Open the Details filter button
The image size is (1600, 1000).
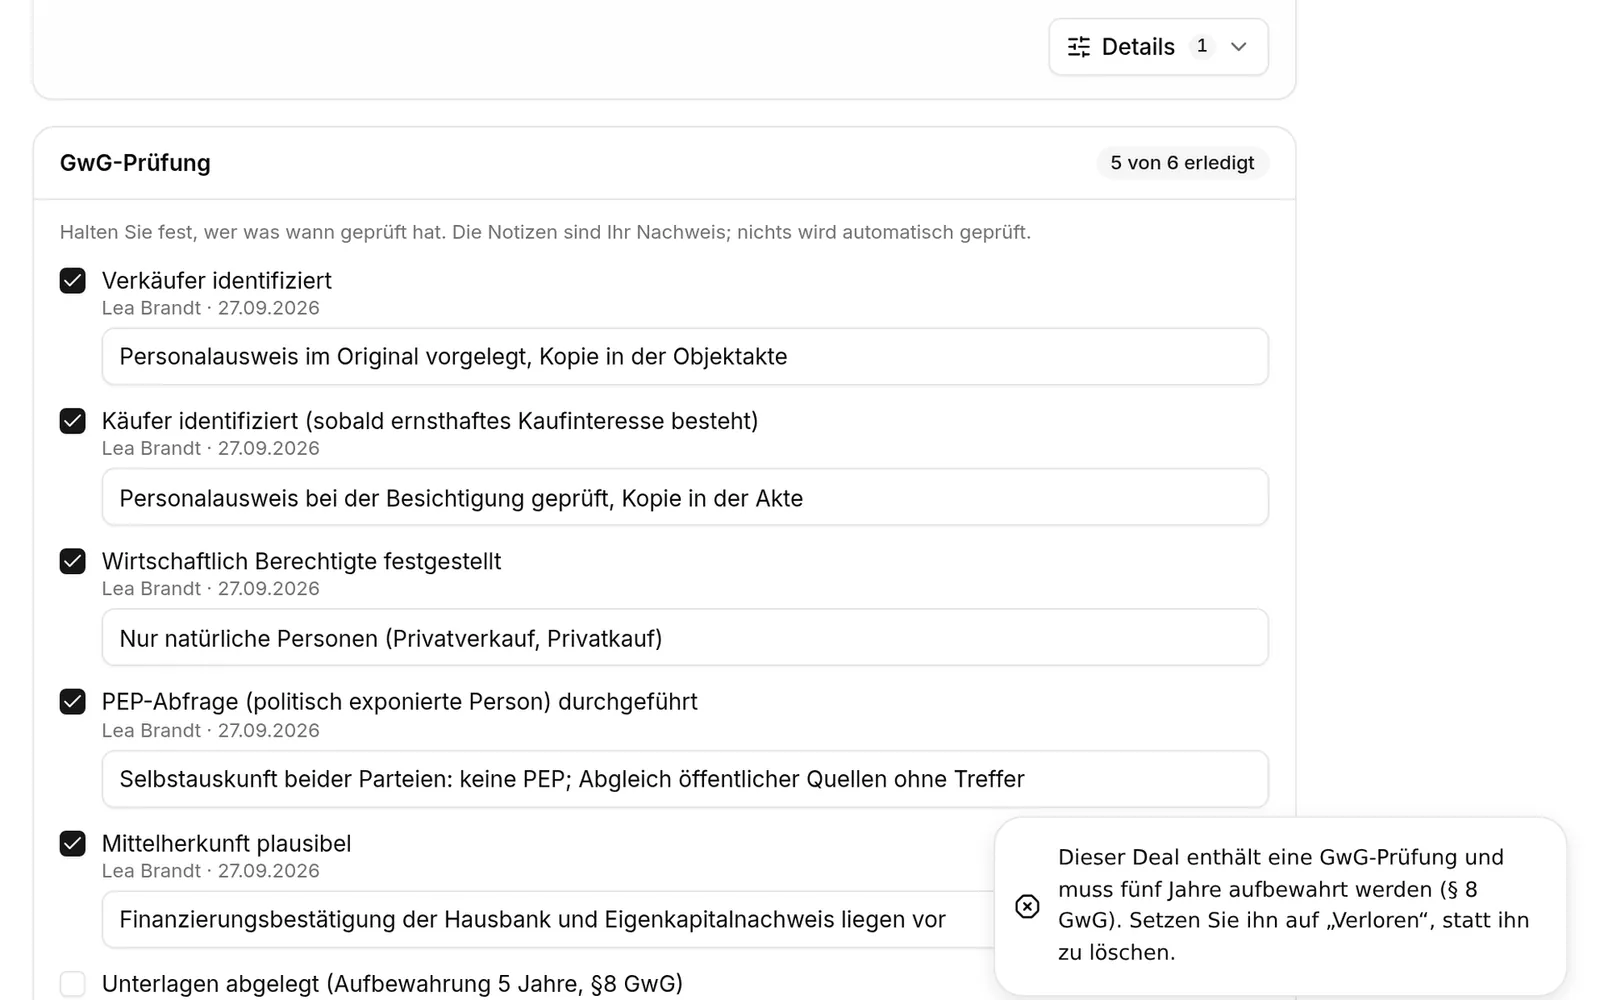click(1158, 47)
